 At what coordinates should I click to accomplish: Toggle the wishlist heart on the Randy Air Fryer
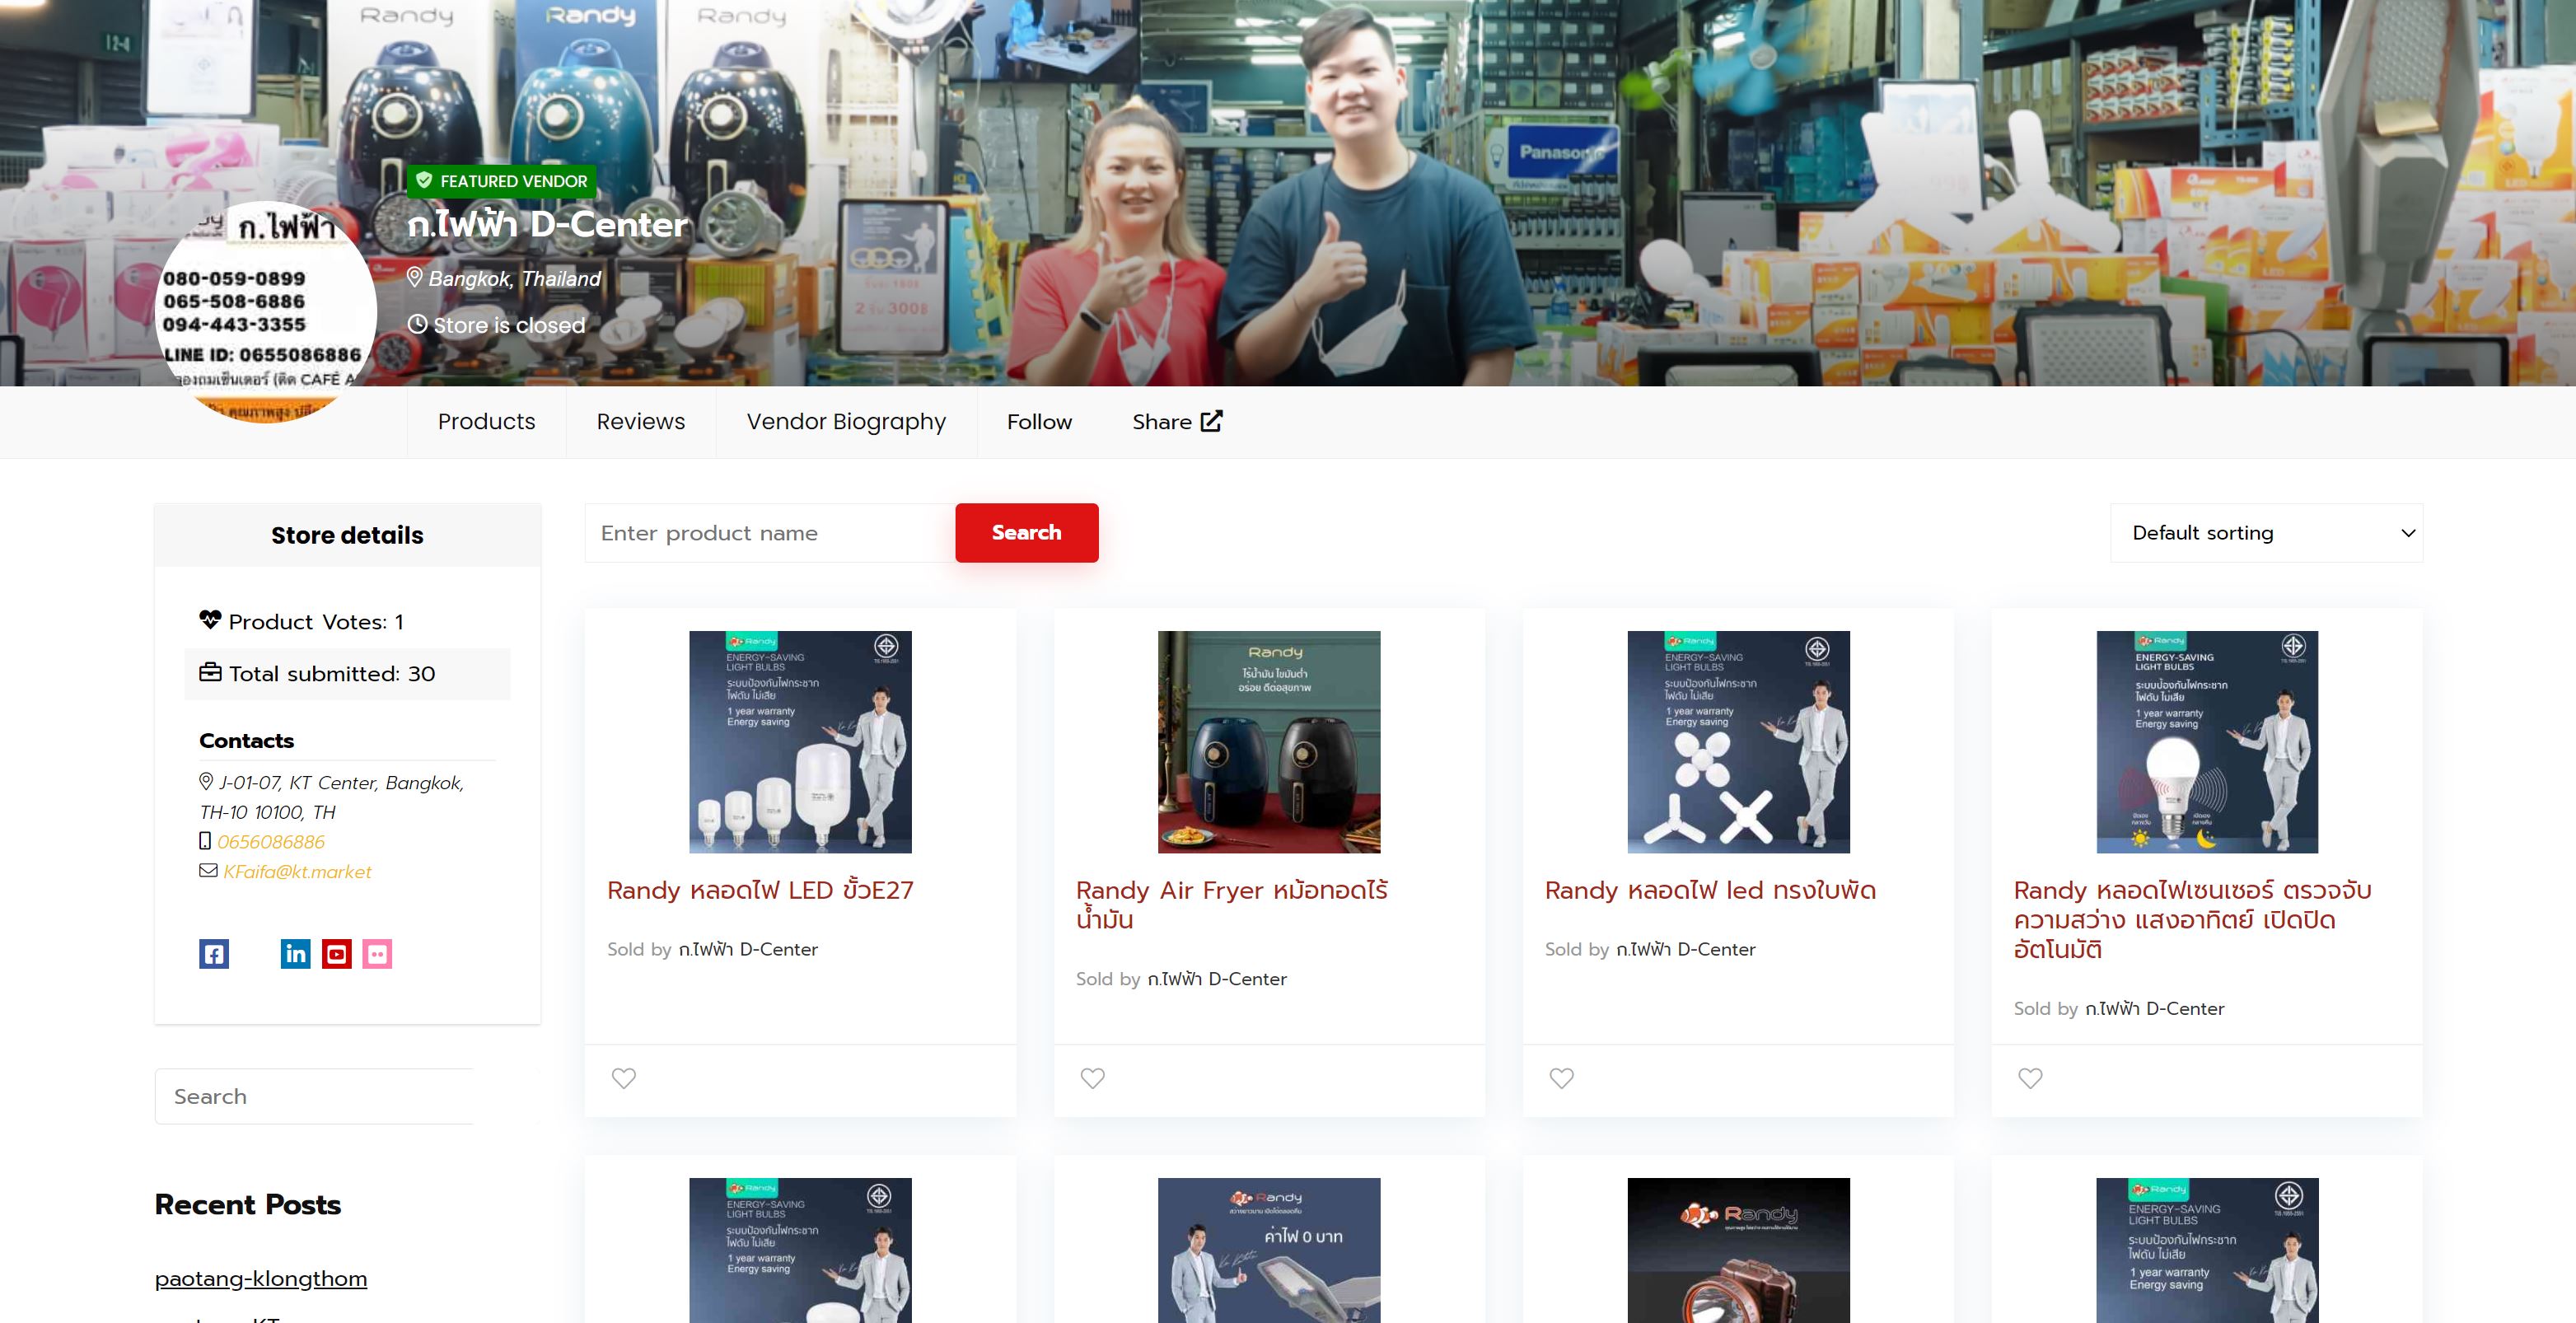tap(1093, 1078)
